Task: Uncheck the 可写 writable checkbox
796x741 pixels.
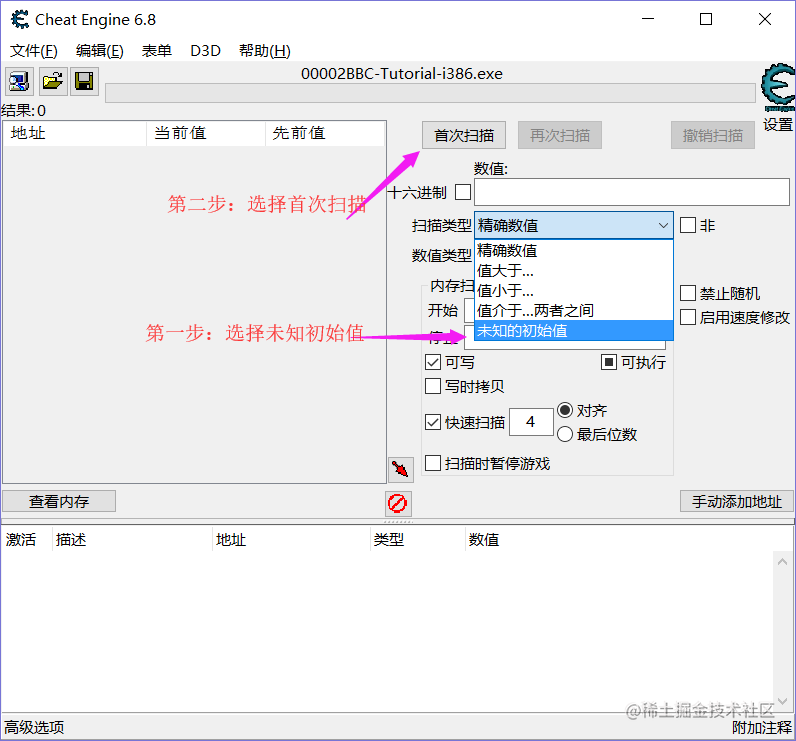Action: click(433, 362)
